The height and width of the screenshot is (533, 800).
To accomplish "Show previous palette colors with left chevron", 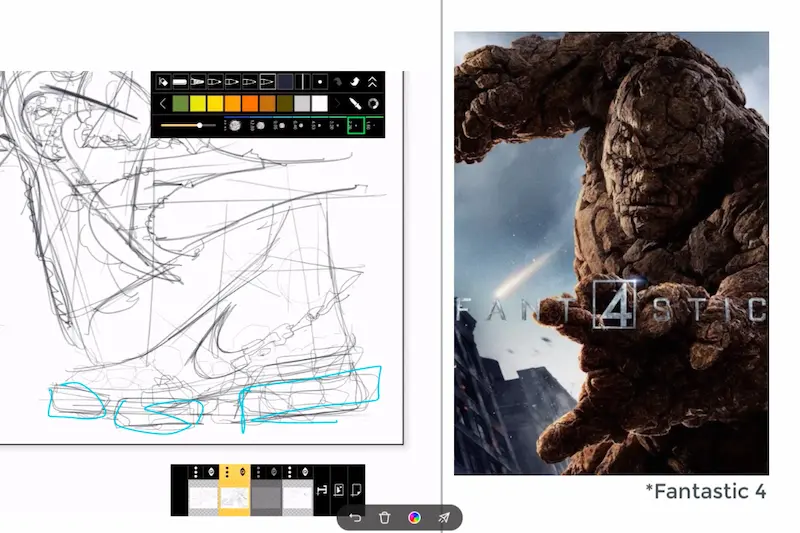I will pos(163,104).
